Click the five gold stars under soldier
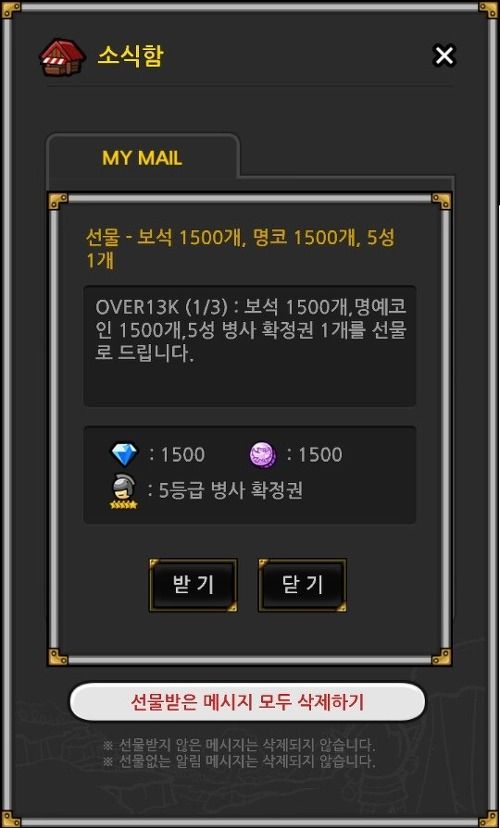This screenshot has width=500, height=828. click(124, 505)
